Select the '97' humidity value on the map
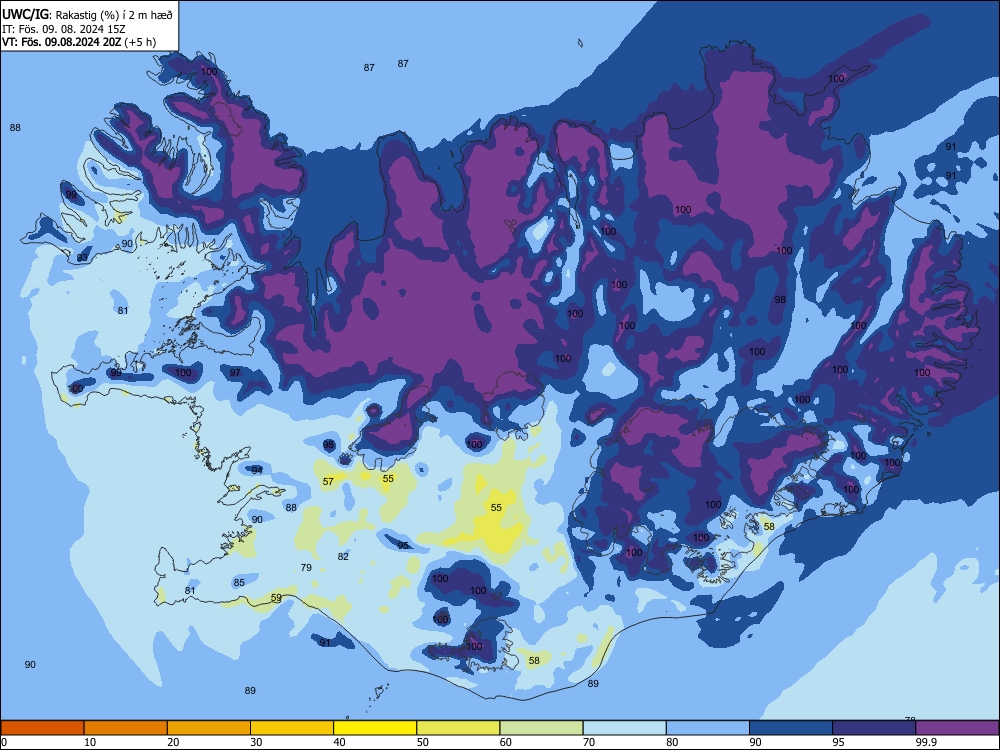 (x=235, y=372)
